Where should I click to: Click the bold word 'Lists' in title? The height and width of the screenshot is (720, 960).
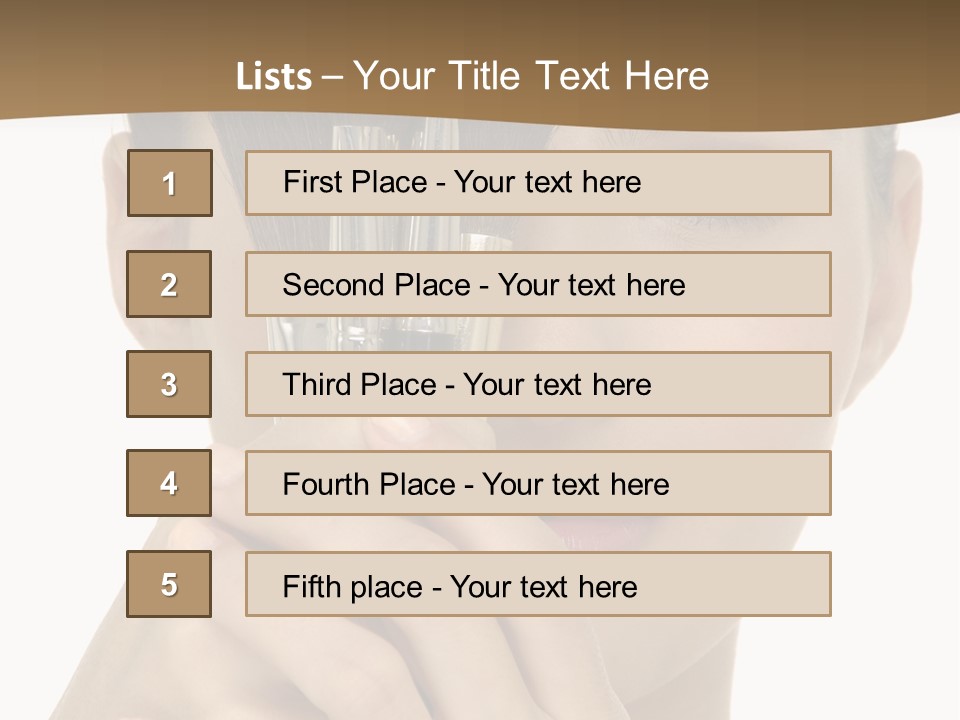click(x=274, y=77)
